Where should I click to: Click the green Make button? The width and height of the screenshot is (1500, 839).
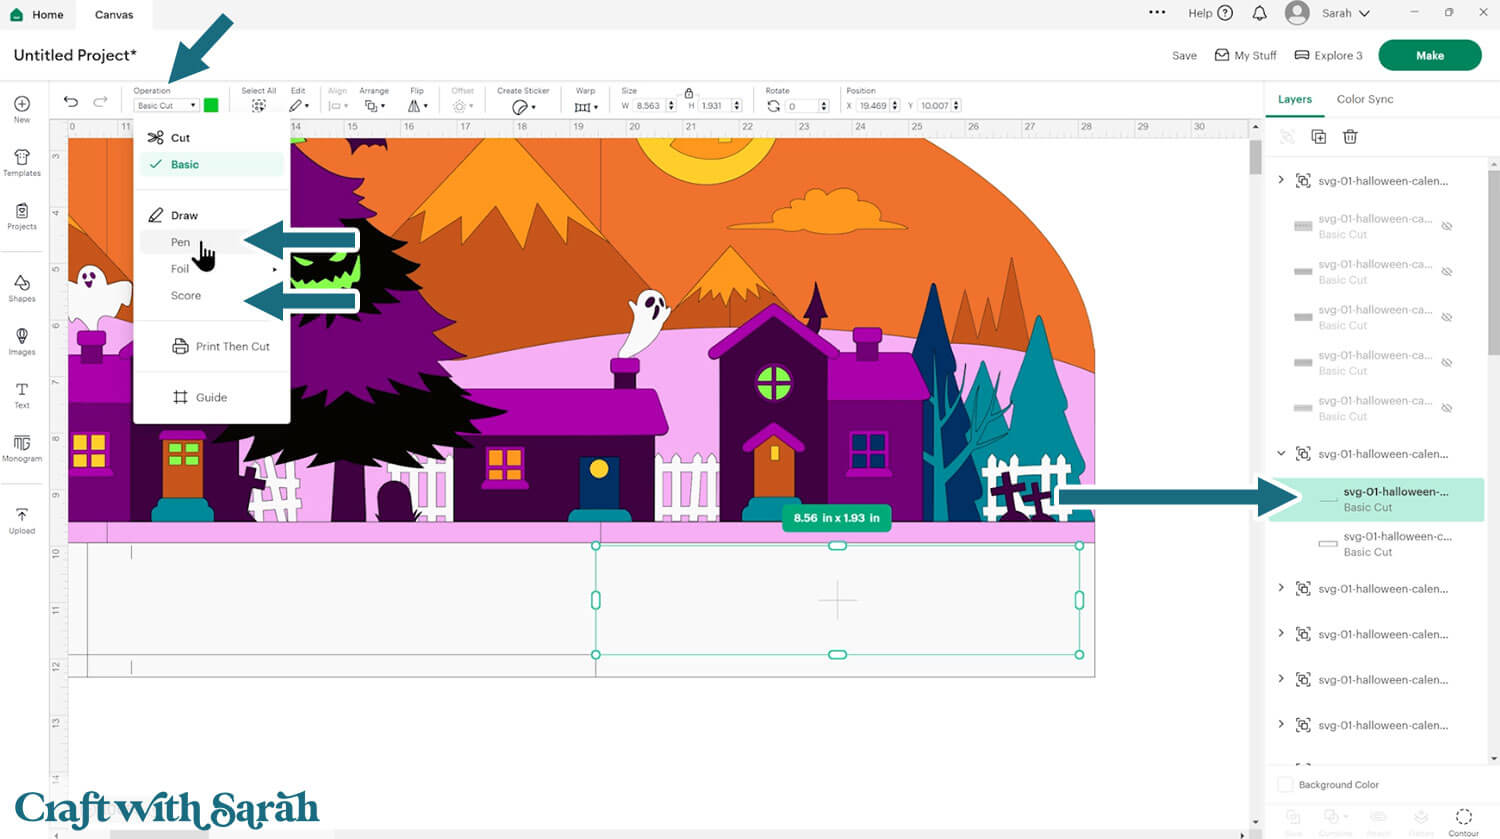pyautogui.click(x=1429, y=56)
